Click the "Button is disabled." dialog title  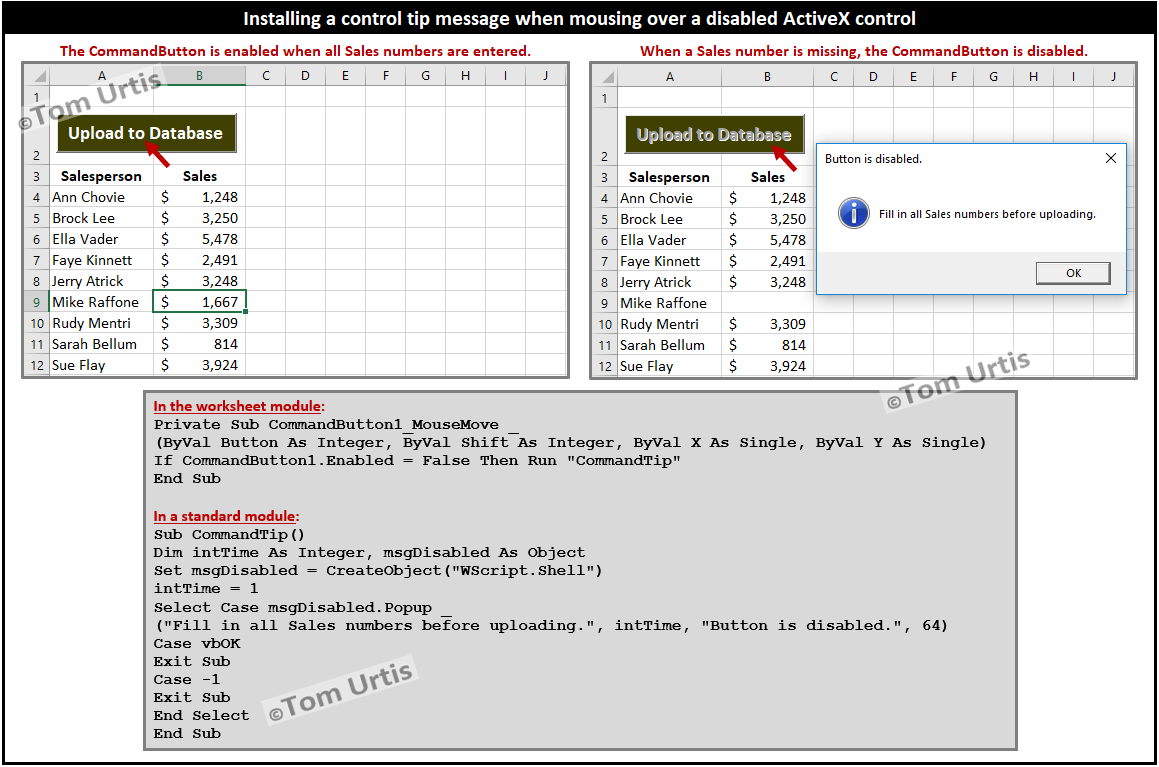873,159
